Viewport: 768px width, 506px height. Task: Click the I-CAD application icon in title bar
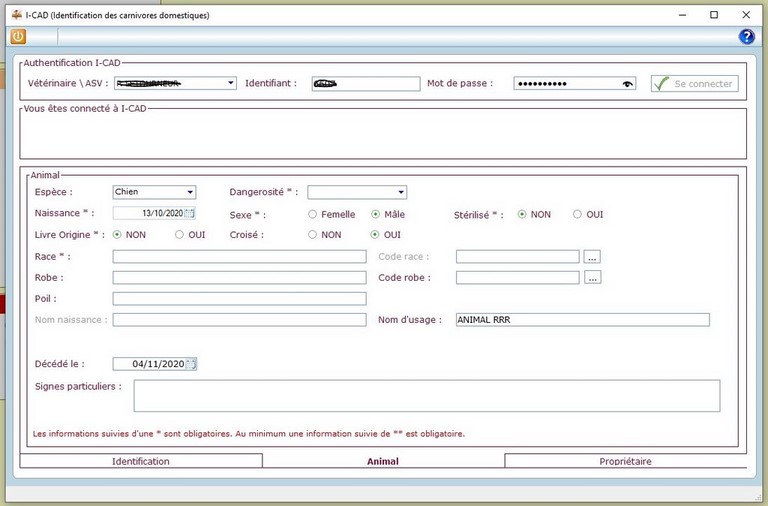coord(15,15)
